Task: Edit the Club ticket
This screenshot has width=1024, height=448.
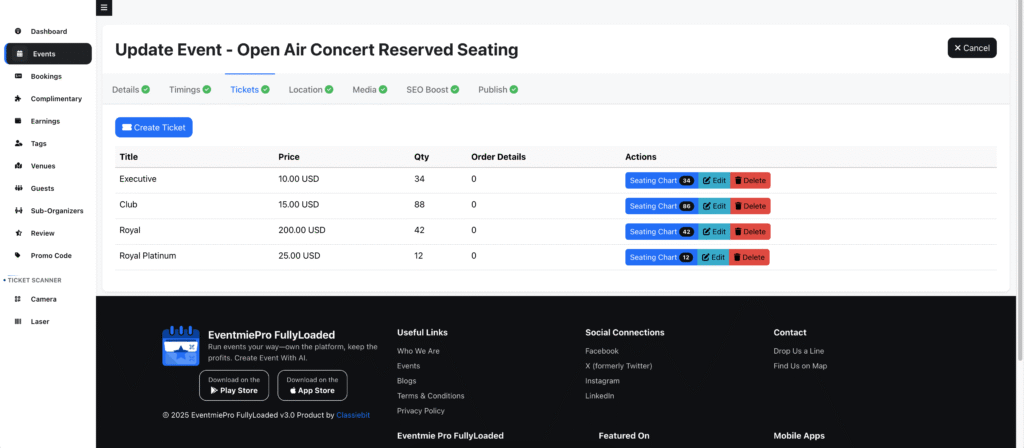Action: (714, 206)
